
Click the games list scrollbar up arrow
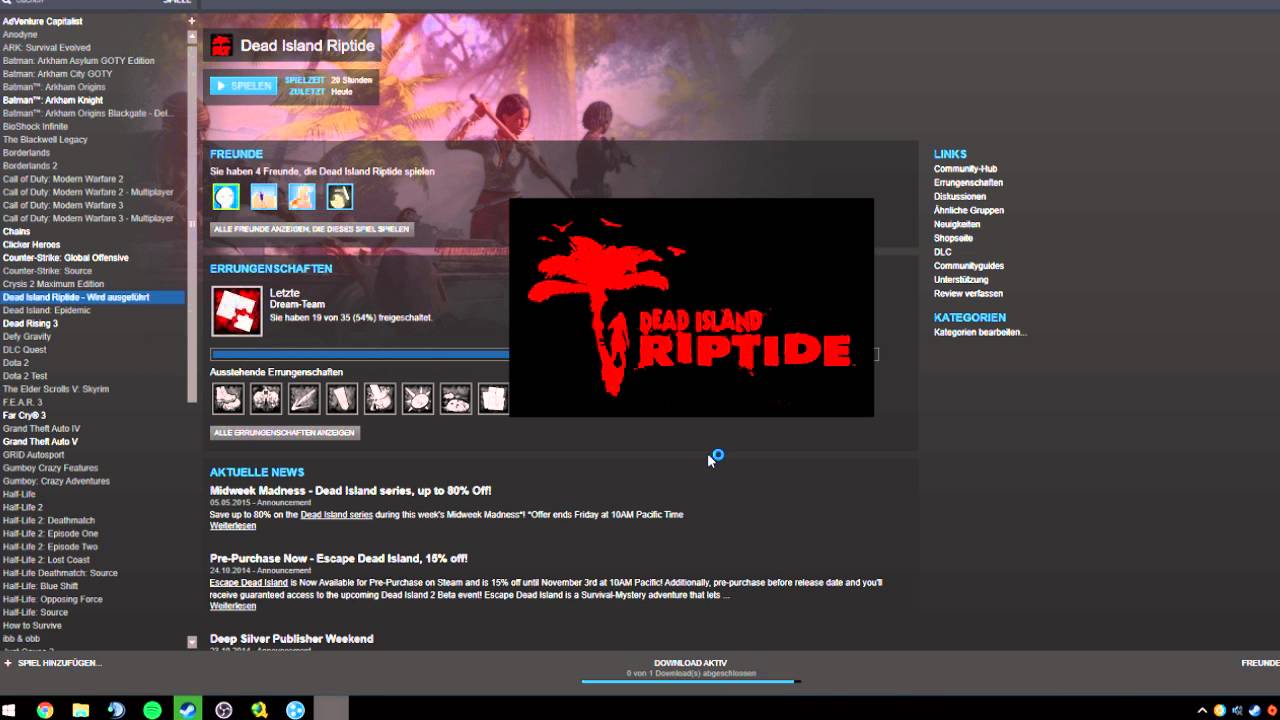(192, 35)
